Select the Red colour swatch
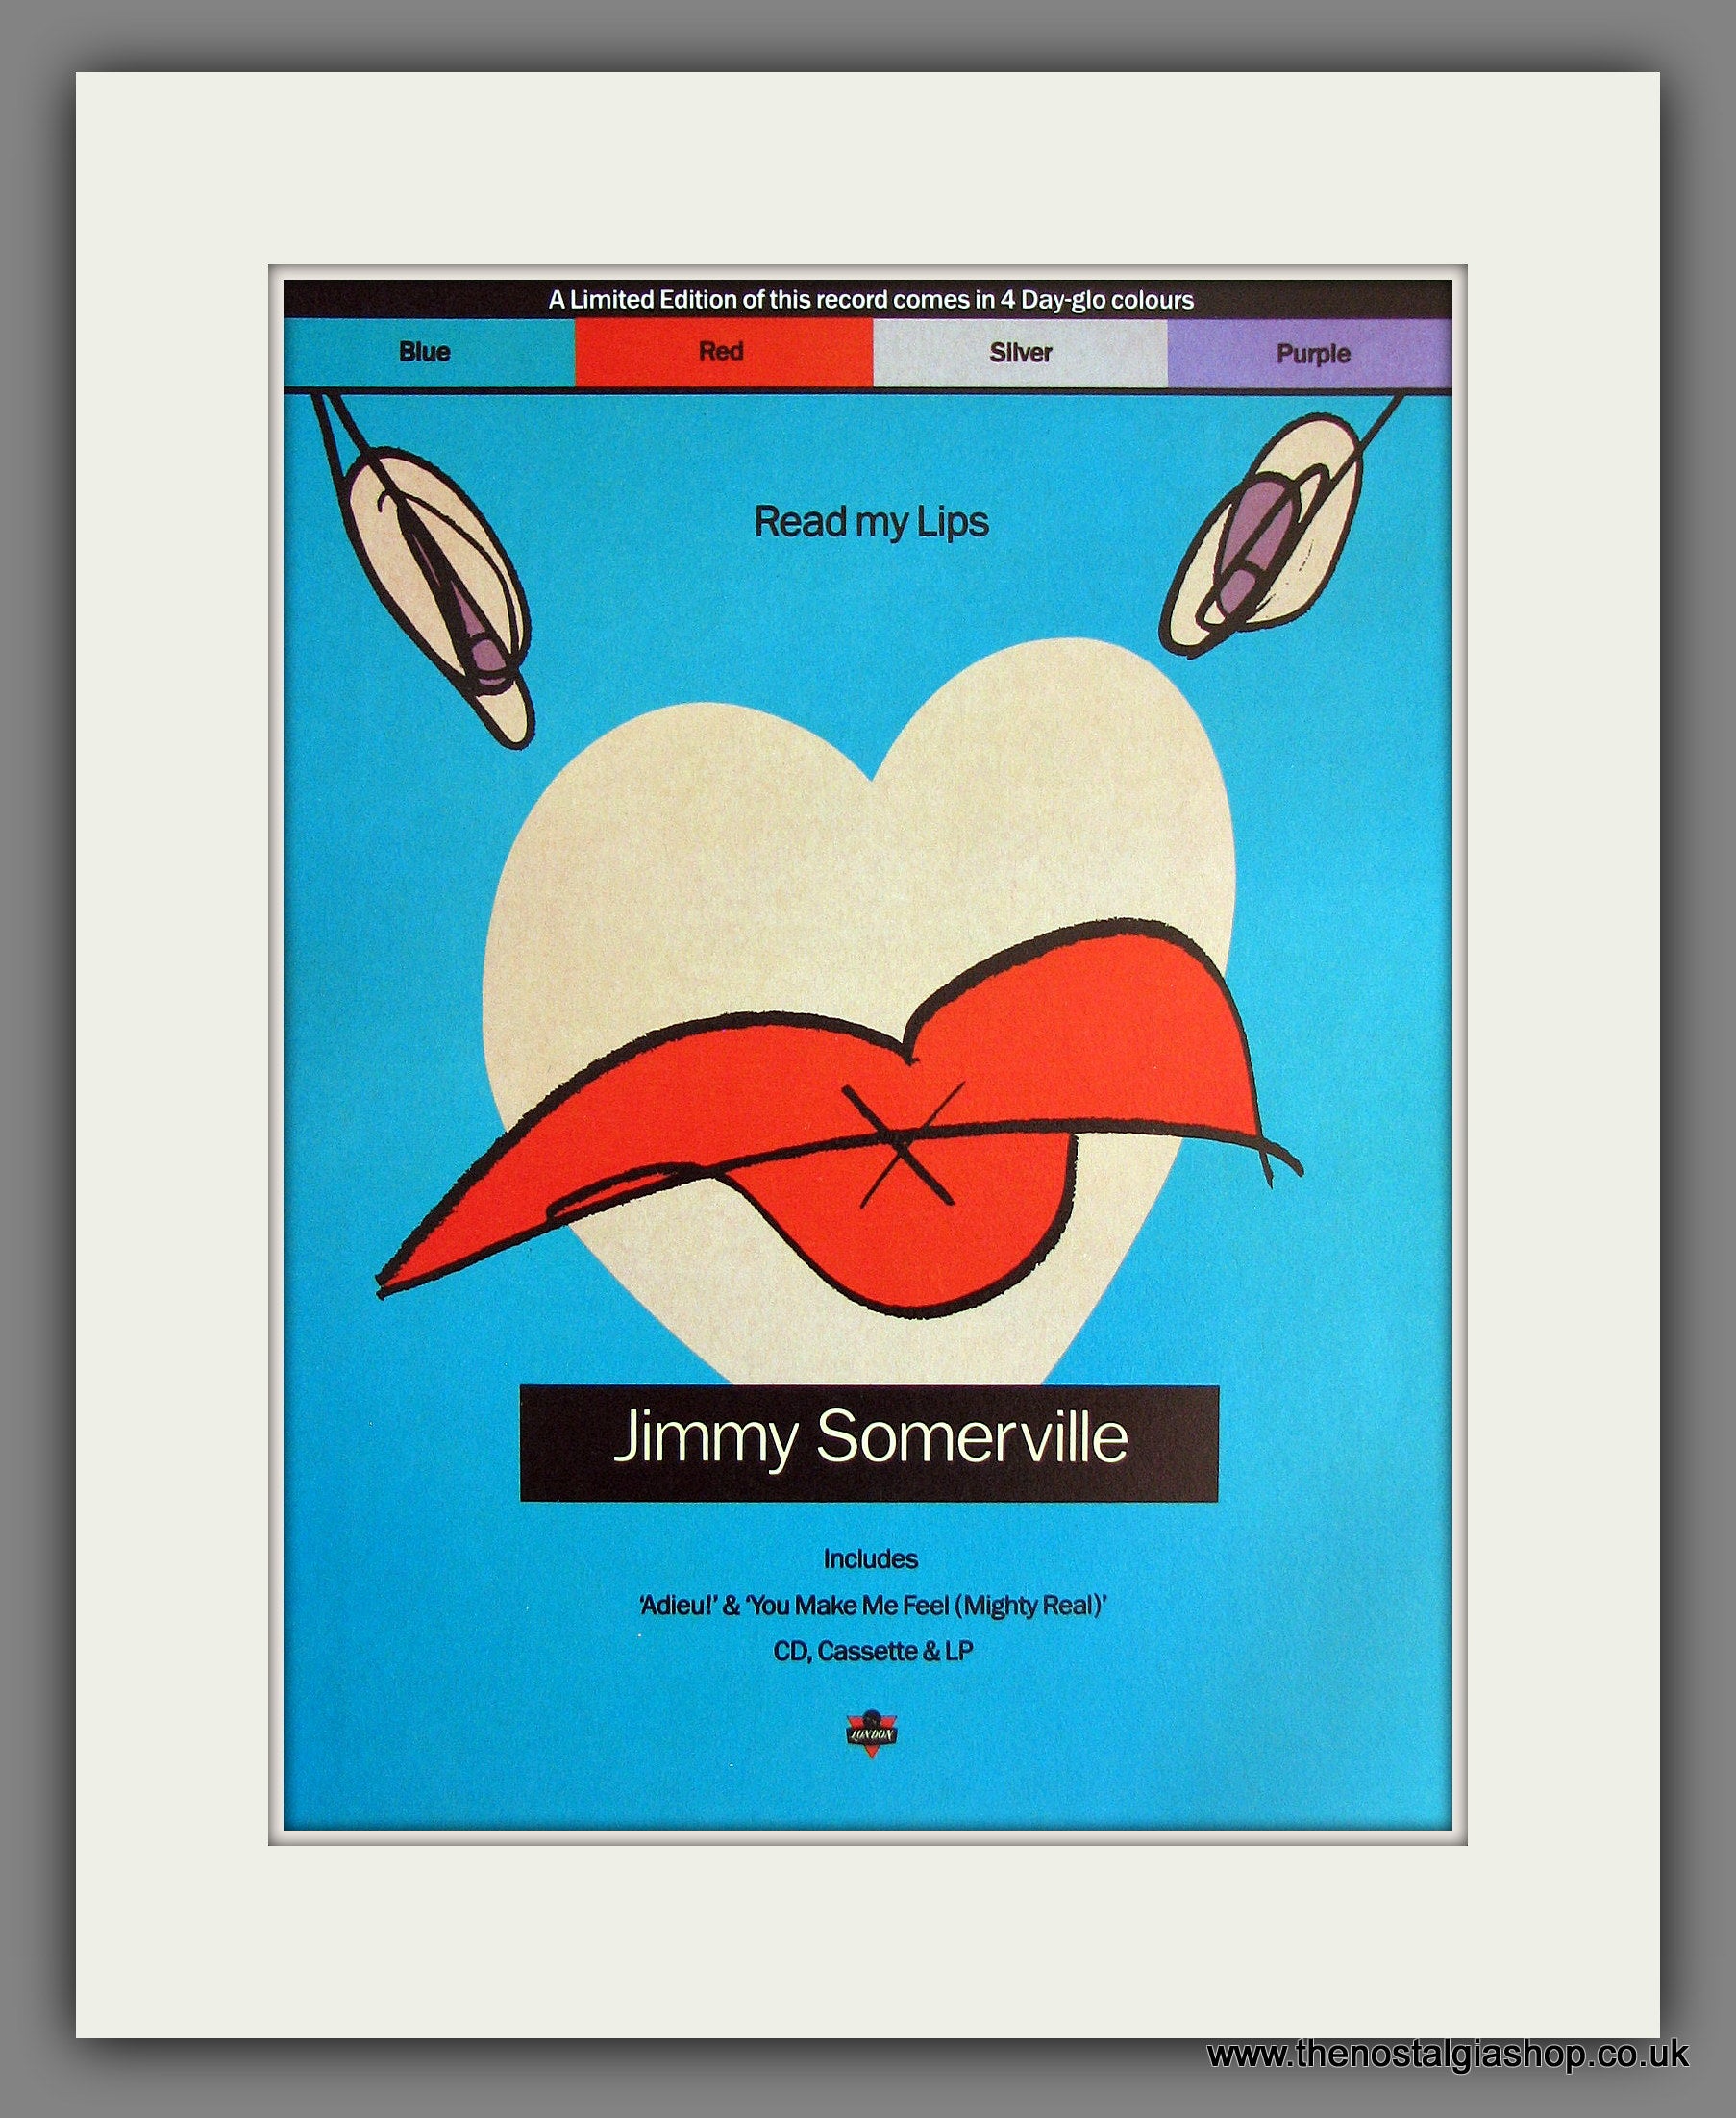The height and width of the screenshot is (2118, 1736). point(722,352)
